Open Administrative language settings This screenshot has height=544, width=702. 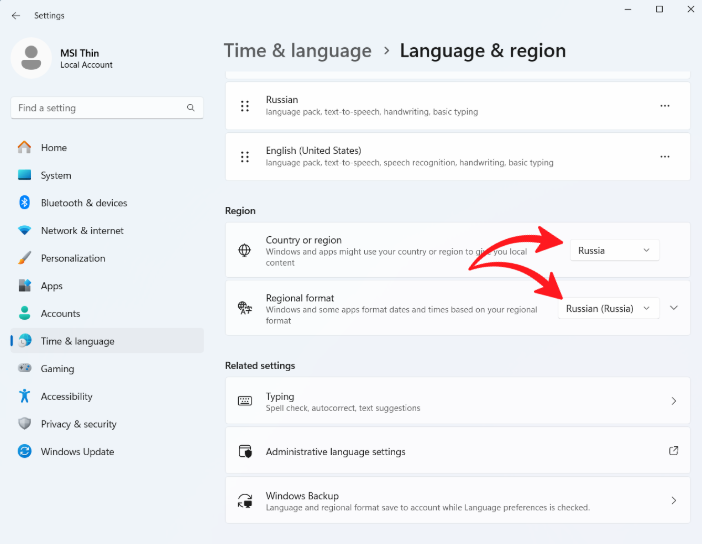tap(458, 452)
